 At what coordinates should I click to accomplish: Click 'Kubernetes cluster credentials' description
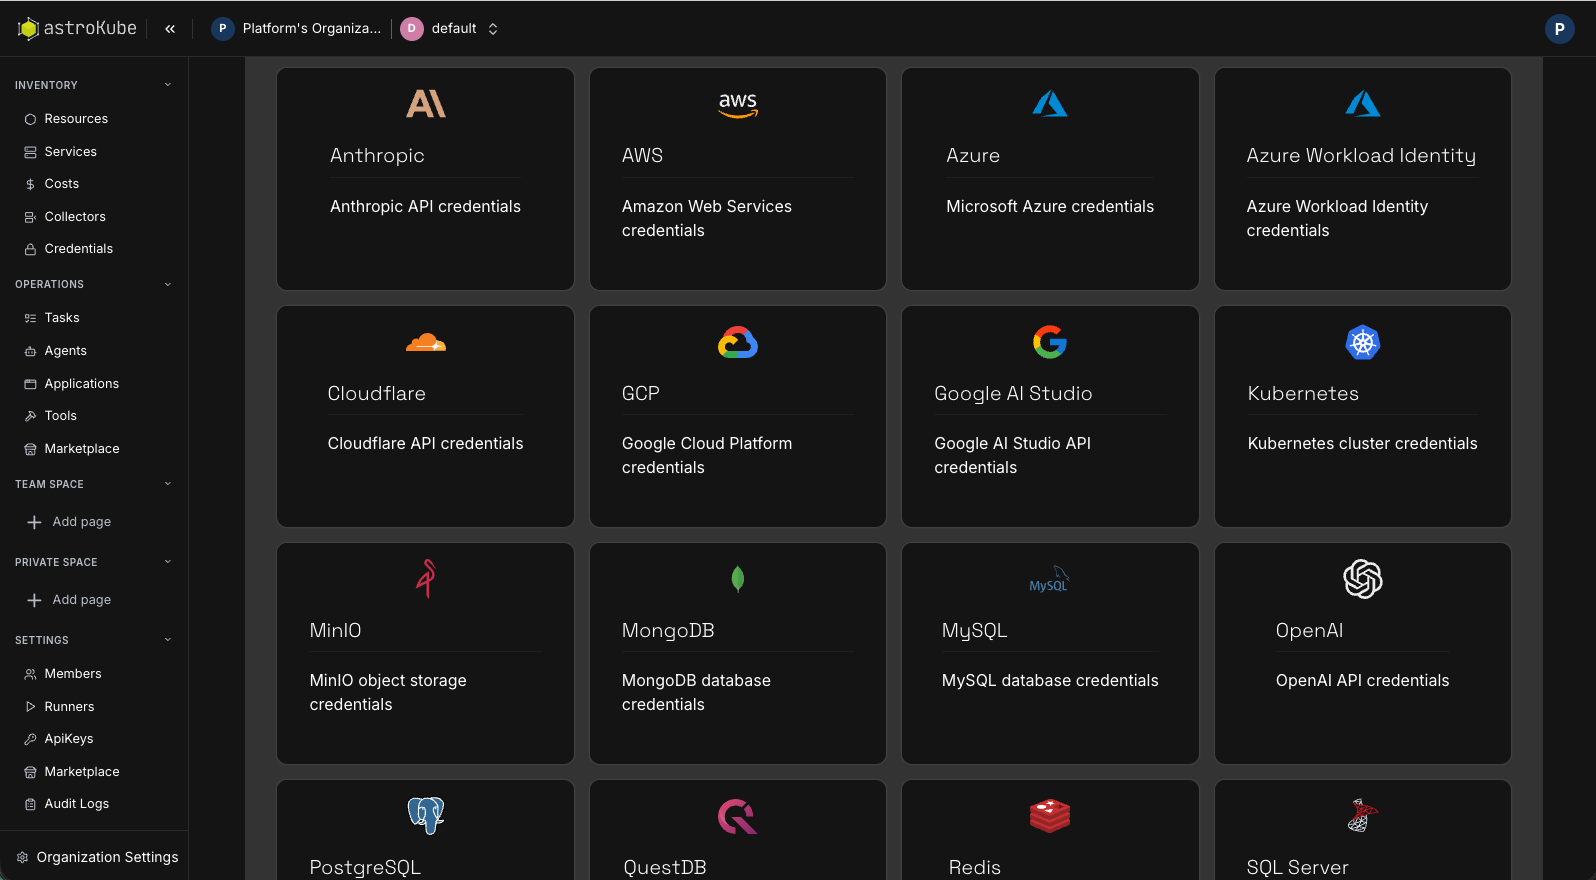pos(1363,443)
